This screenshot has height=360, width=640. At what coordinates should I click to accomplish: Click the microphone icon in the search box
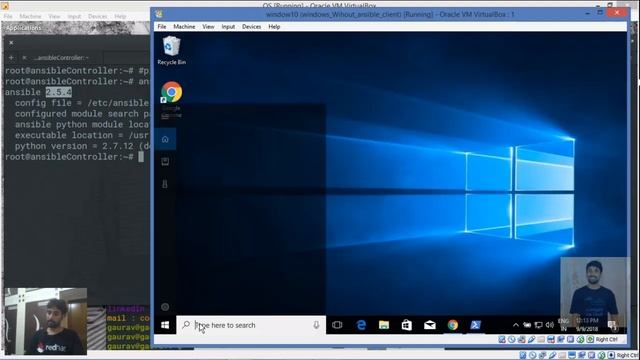[316, 325]
